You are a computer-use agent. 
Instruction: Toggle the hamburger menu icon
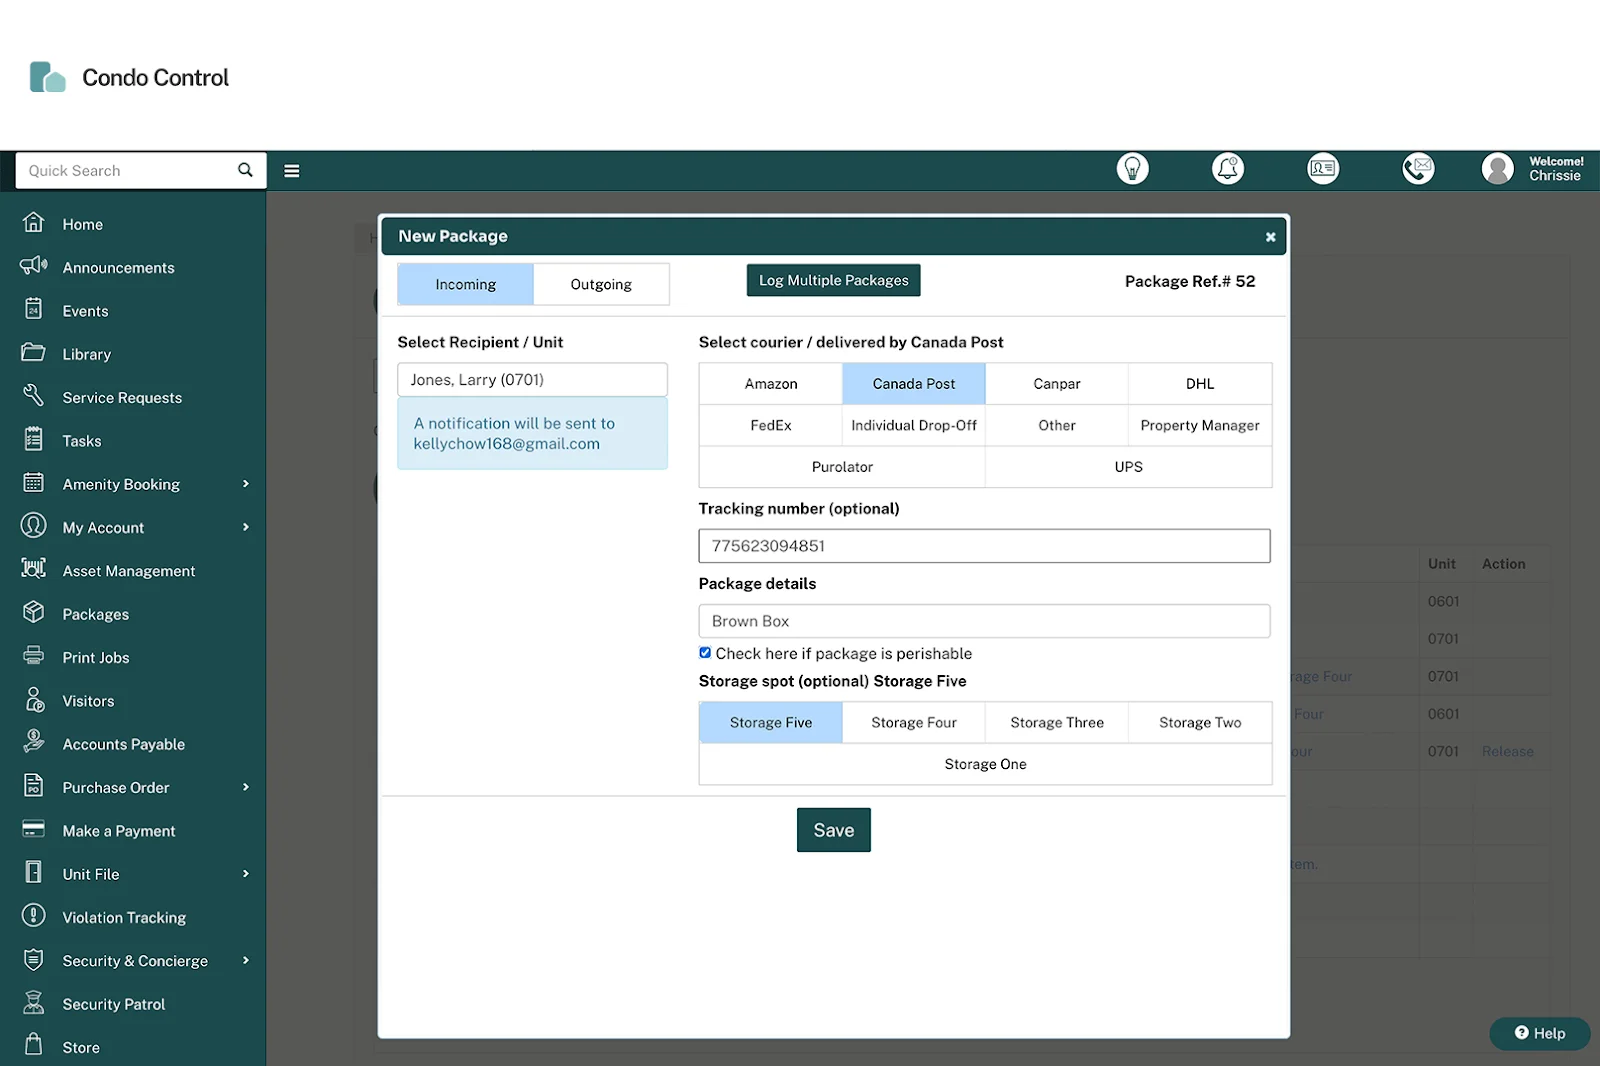pos(292,171)
